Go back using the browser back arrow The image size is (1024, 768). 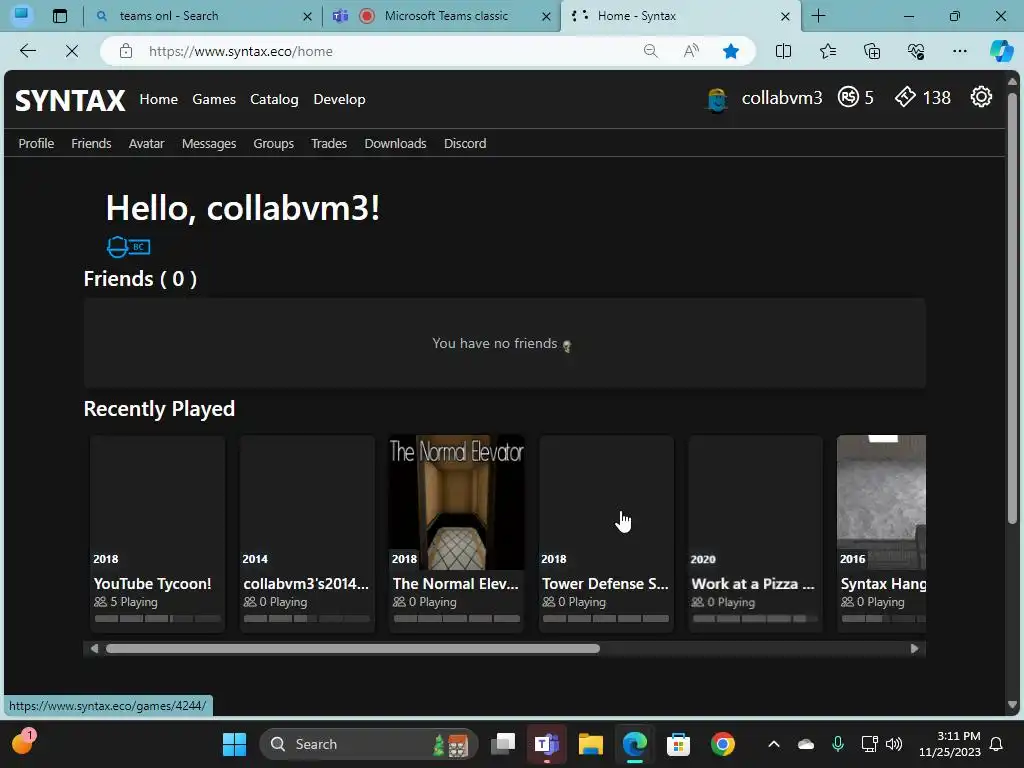(x=27, y=51)
